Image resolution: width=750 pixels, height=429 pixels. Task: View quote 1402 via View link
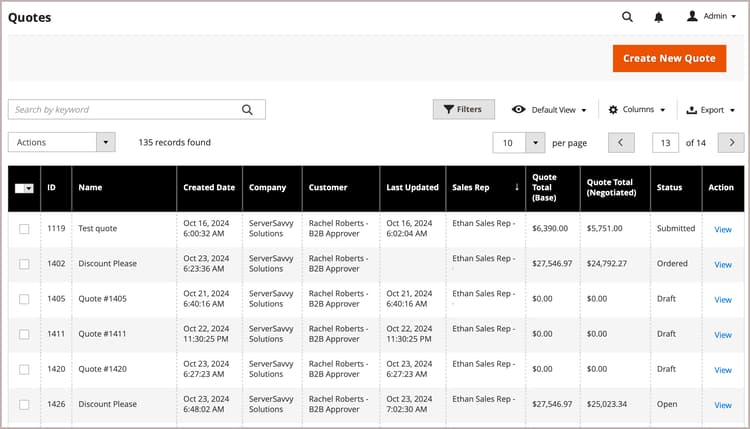click(723, 264)
